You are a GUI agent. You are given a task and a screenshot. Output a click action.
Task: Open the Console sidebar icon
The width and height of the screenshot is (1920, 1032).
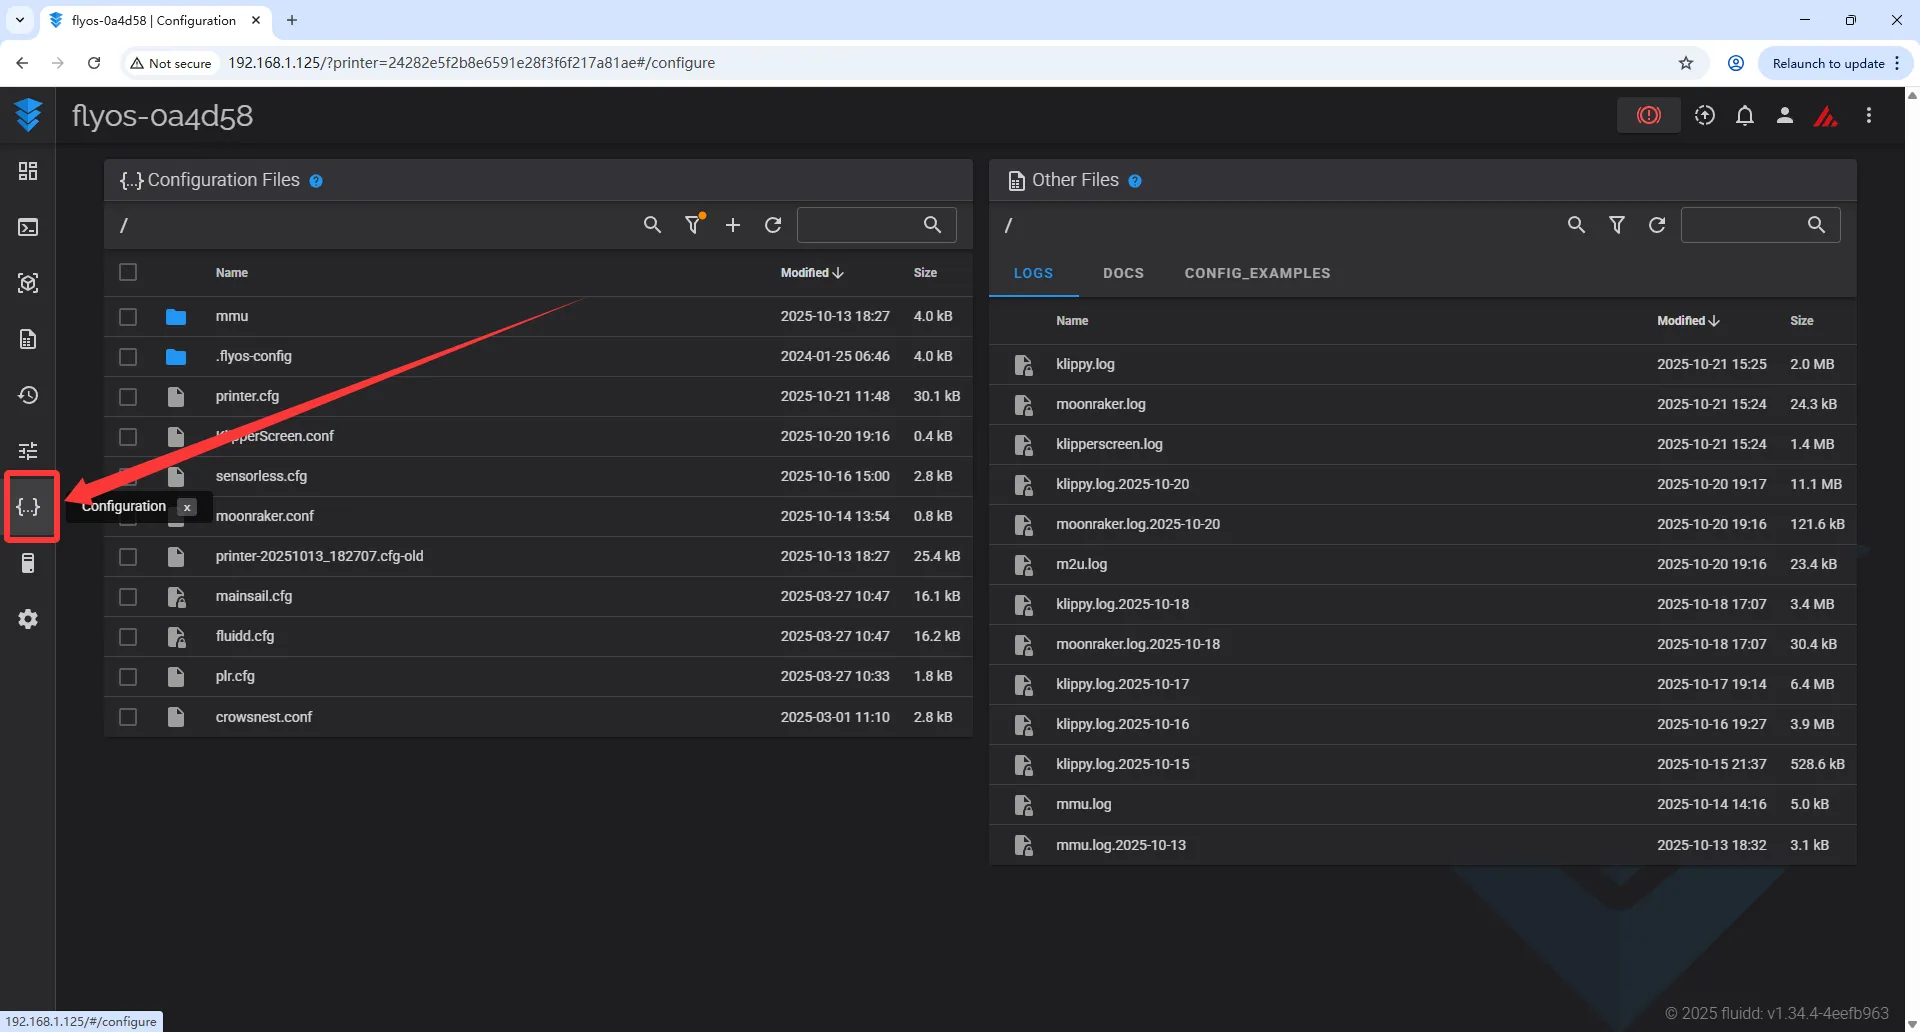pyautogui.click(x=28, y=227)
